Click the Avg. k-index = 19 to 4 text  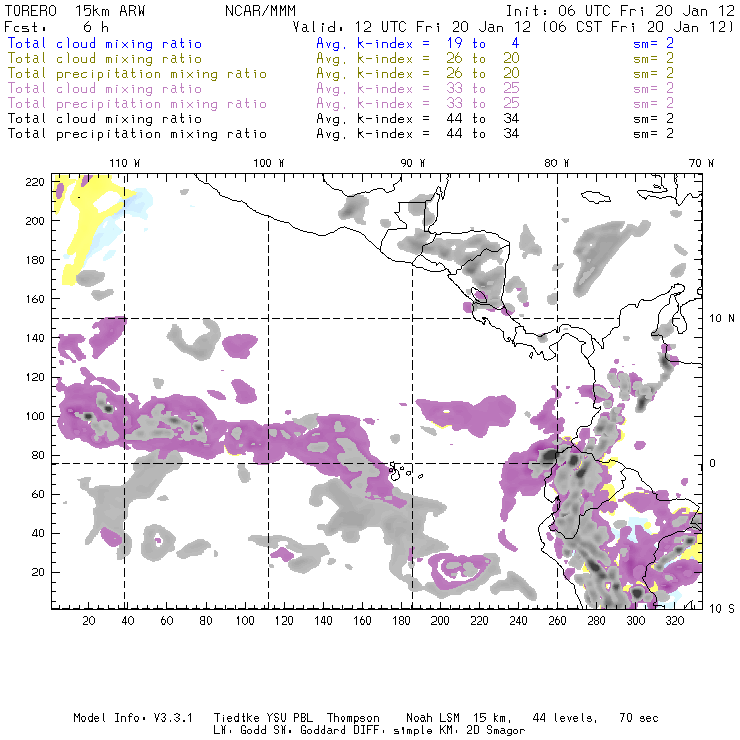(x=418, y=43)
